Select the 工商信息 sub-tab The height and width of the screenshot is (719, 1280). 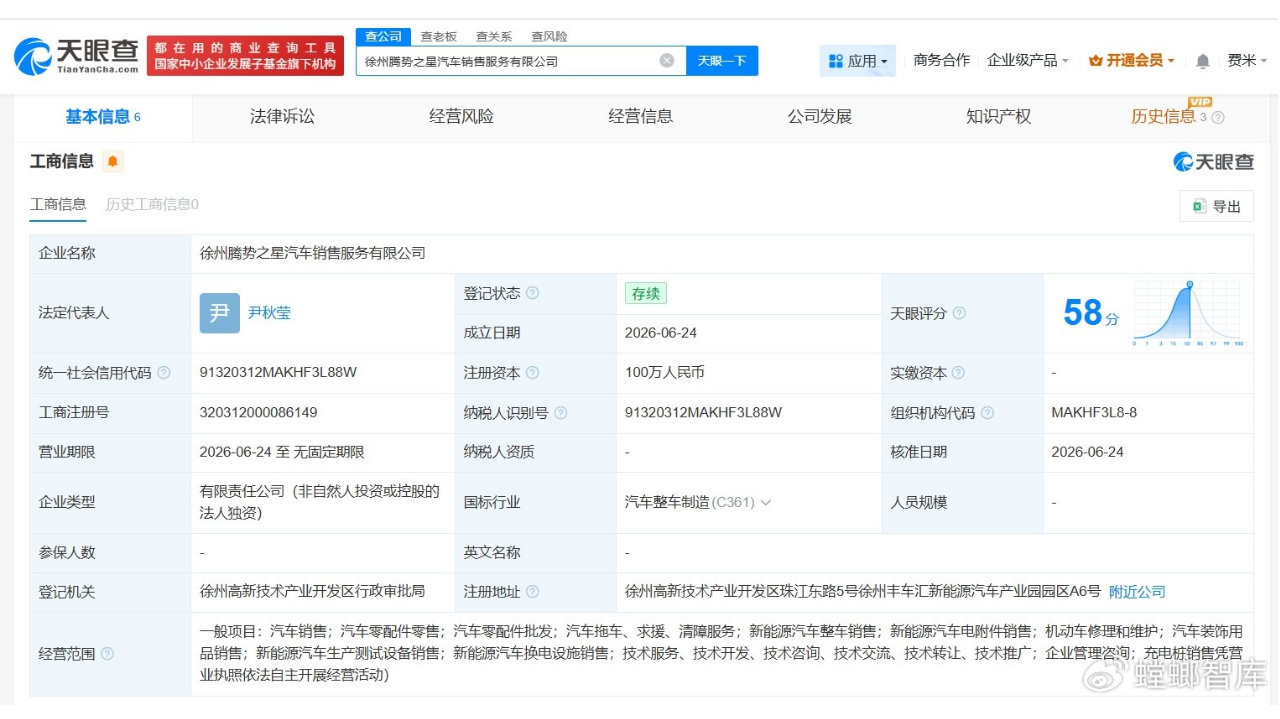[58, 204]
